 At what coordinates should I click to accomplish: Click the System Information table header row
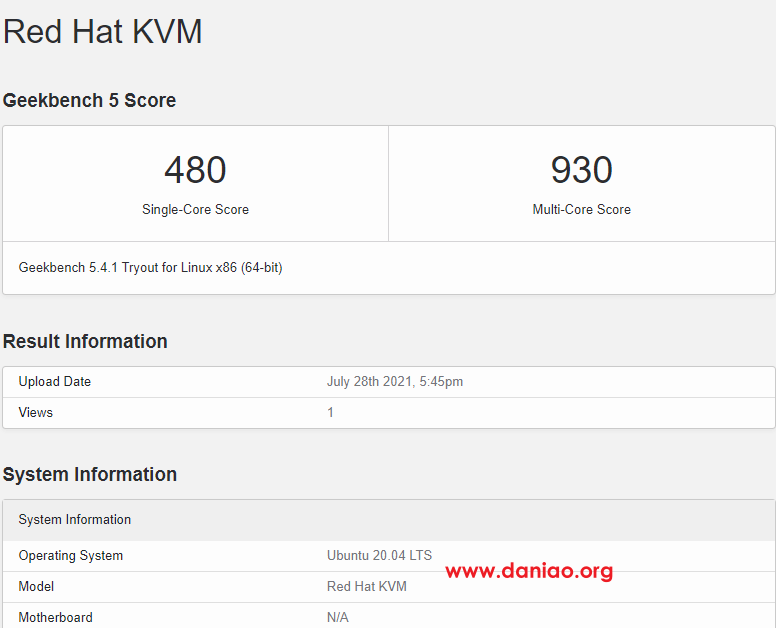click(388, 520)
